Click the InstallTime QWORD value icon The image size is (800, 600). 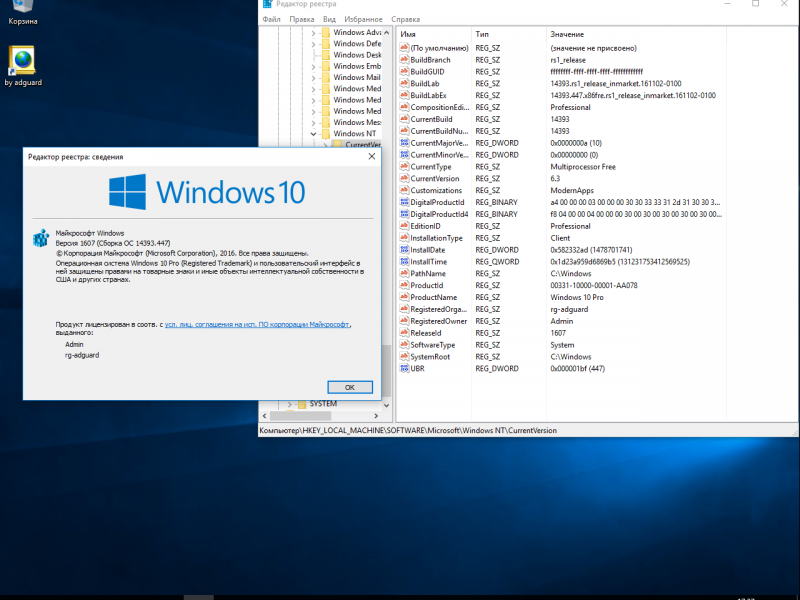(404, 262)
